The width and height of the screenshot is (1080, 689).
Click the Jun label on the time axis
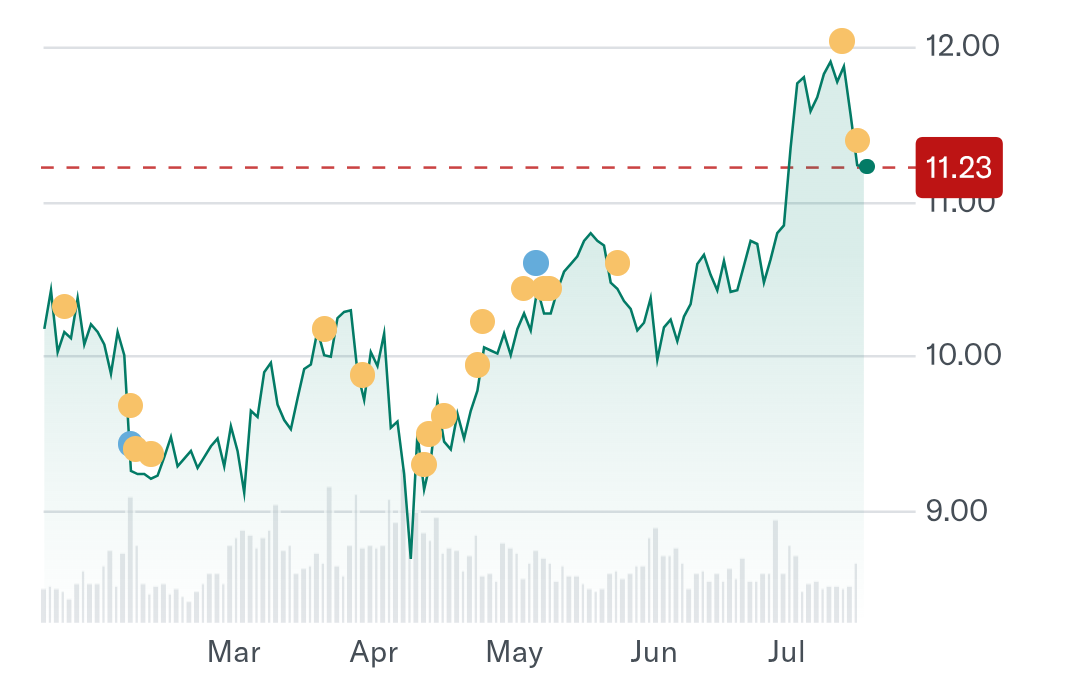(x=654, y=654)
